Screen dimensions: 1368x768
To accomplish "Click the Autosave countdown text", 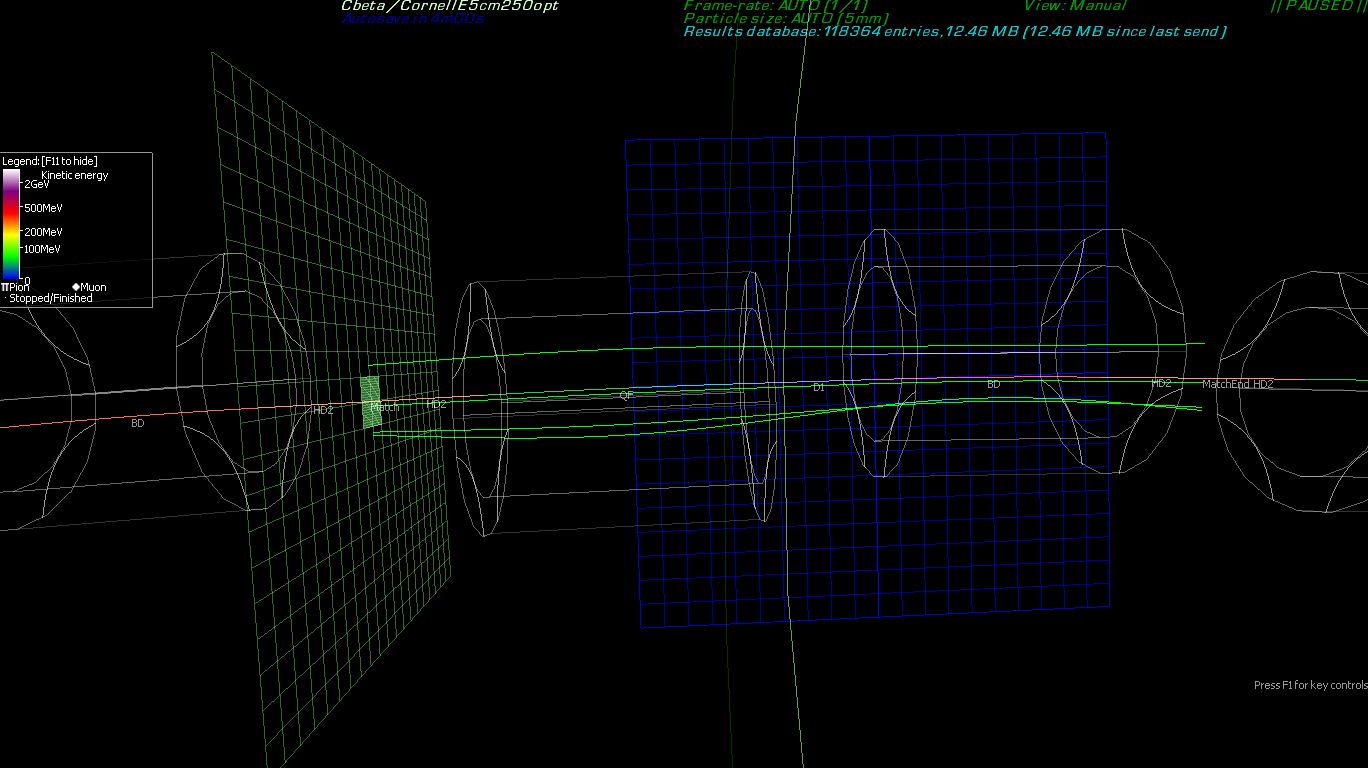I will 412,19.
